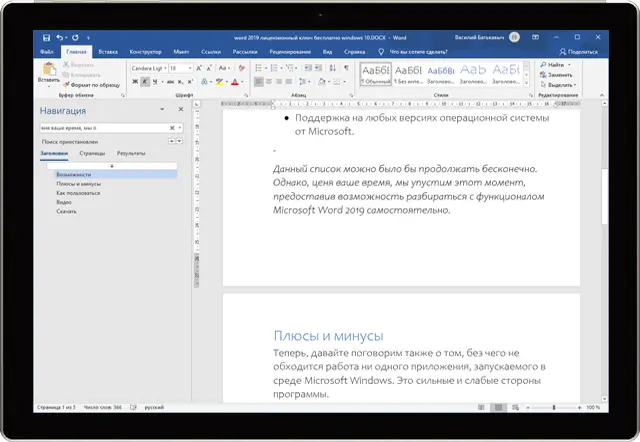Toggle bold Ж formatting
This screenshot has height=442, width=640.
135,82
